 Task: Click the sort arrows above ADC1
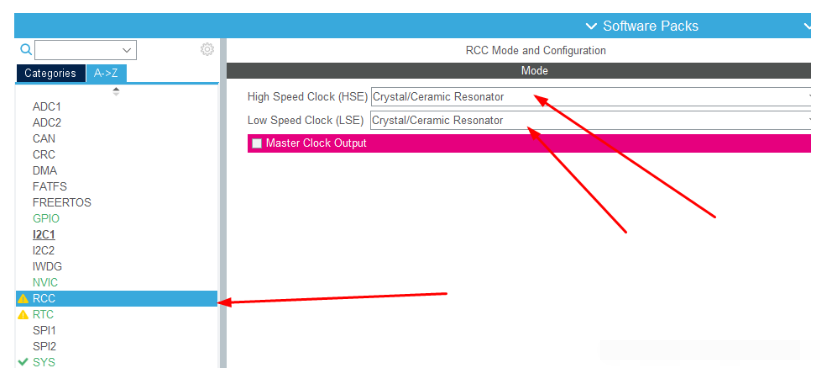click(x=116, y=91)
